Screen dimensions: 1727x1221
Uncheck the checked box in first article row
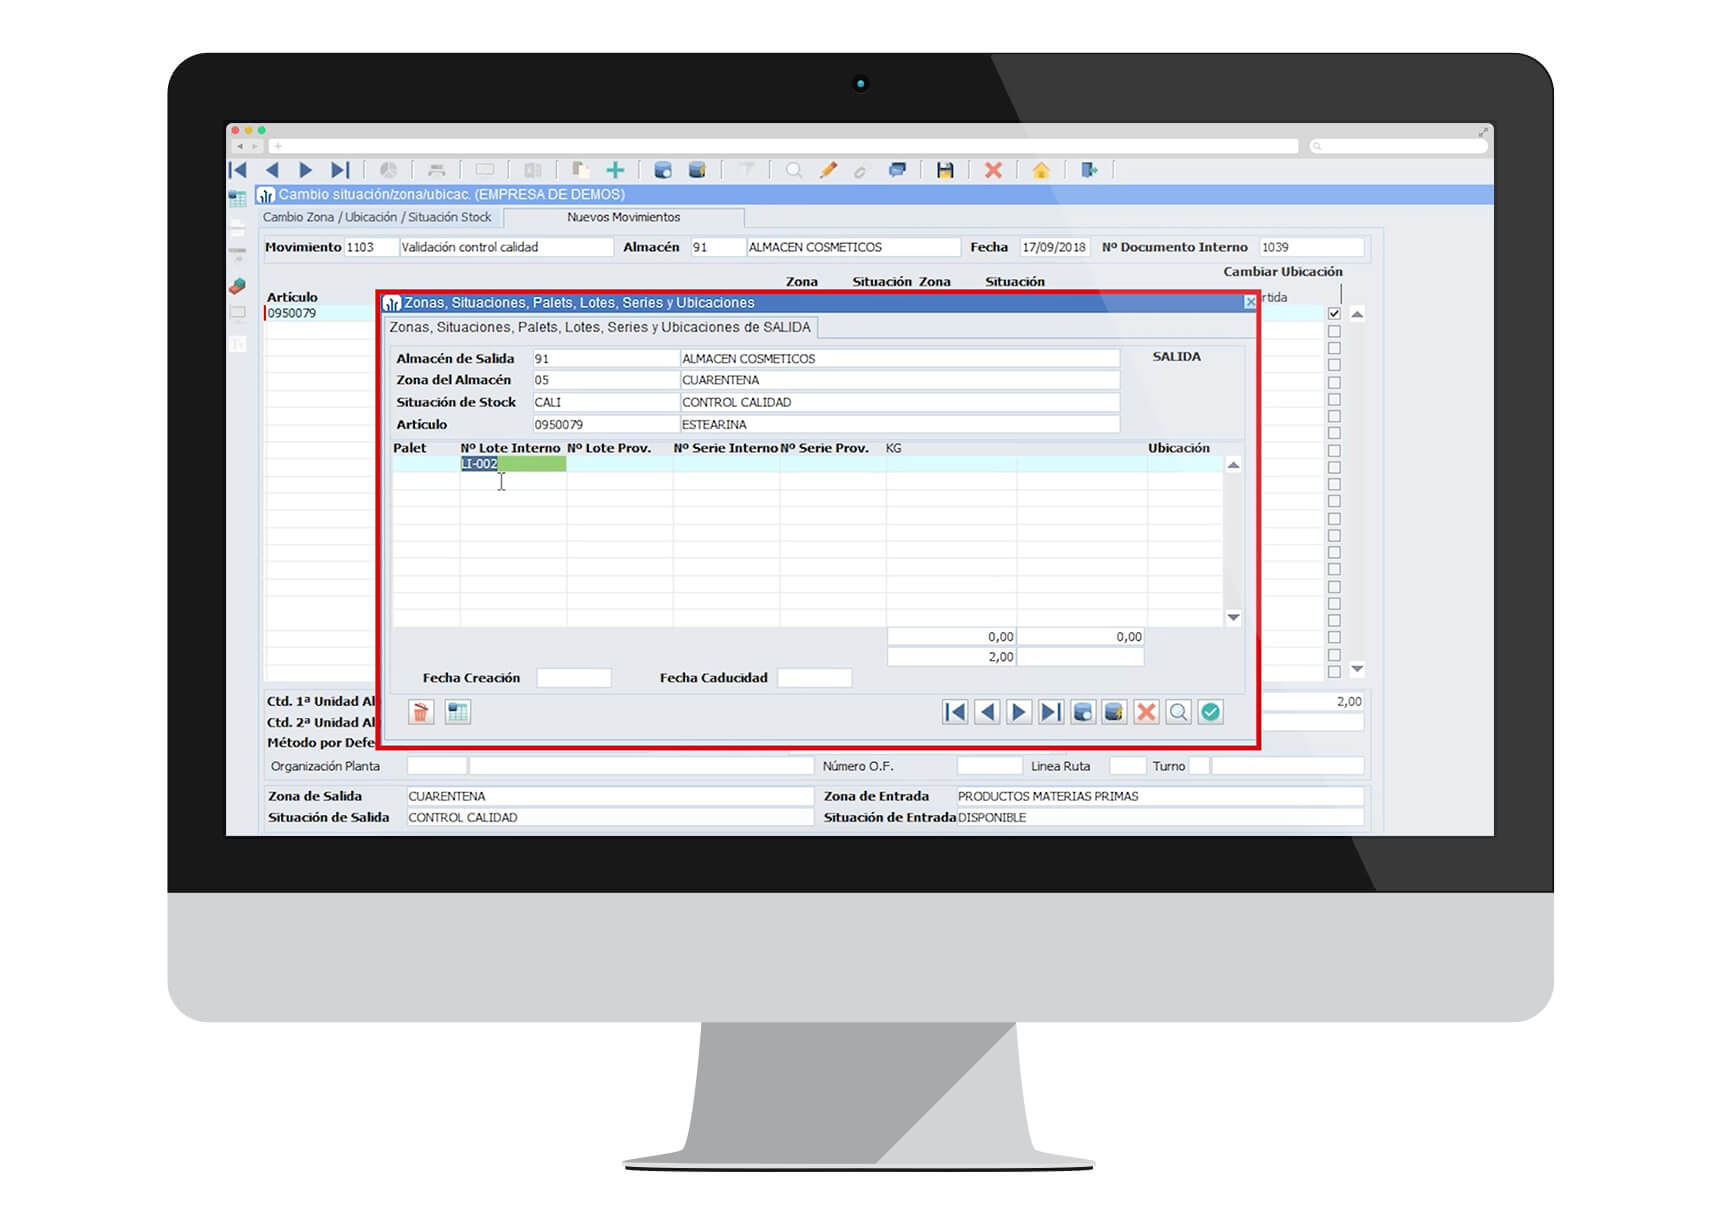pyautogui.click(x=1334, y=314)
